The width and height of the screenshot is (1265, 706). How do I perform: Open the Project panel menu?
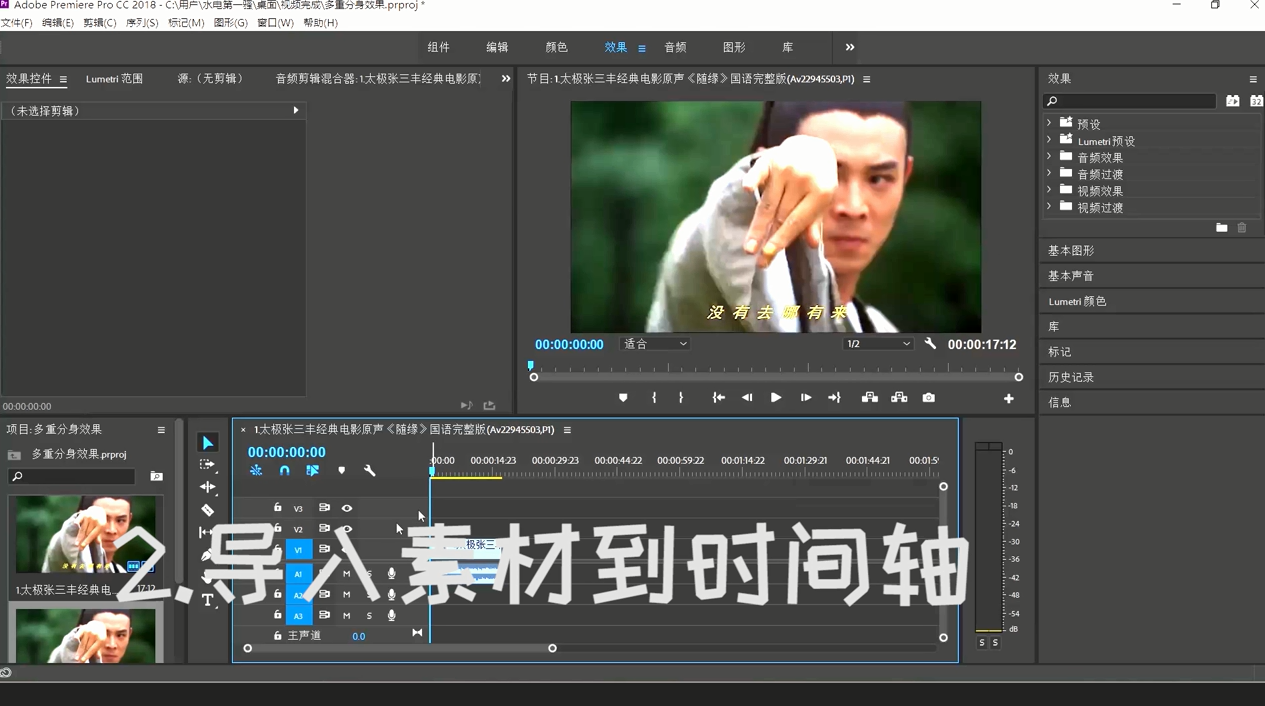point(161,430)
